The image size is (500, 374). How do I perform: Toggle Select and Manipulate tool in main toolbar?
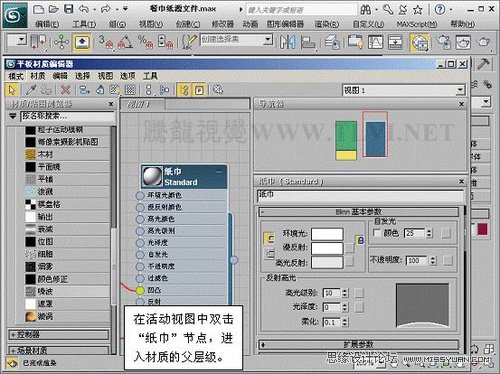(x=61, y=42)
